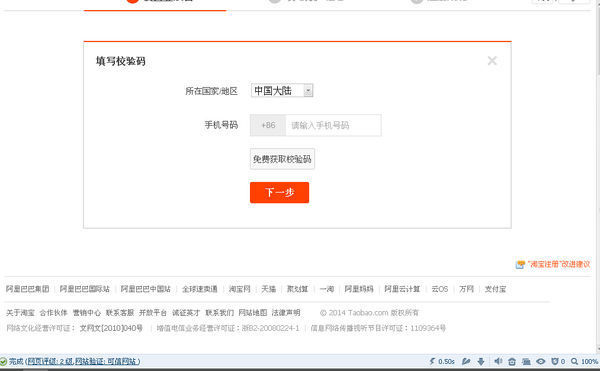
Task: Click the orange 下一步 button
Action: [x=279, y=192]
